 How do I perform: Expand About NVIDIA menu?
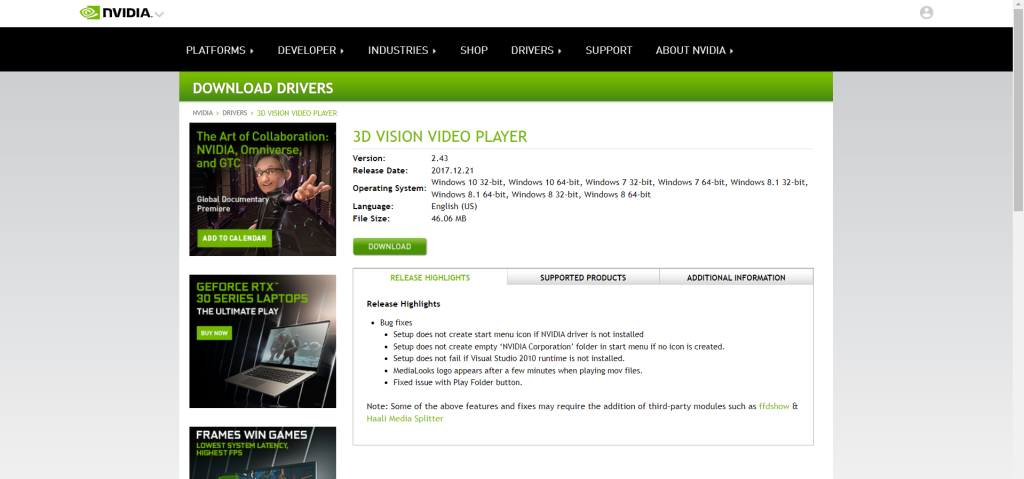[694, 50]
